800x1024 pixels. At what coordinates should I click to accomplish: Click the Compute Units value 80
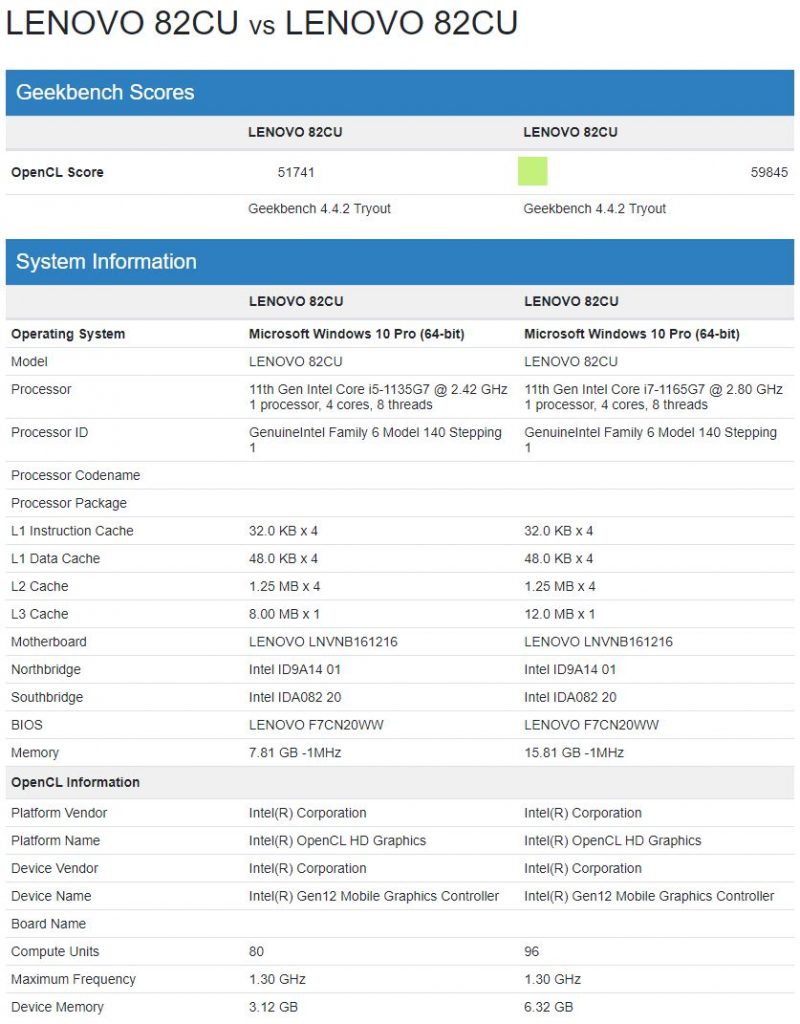(256, 952)
